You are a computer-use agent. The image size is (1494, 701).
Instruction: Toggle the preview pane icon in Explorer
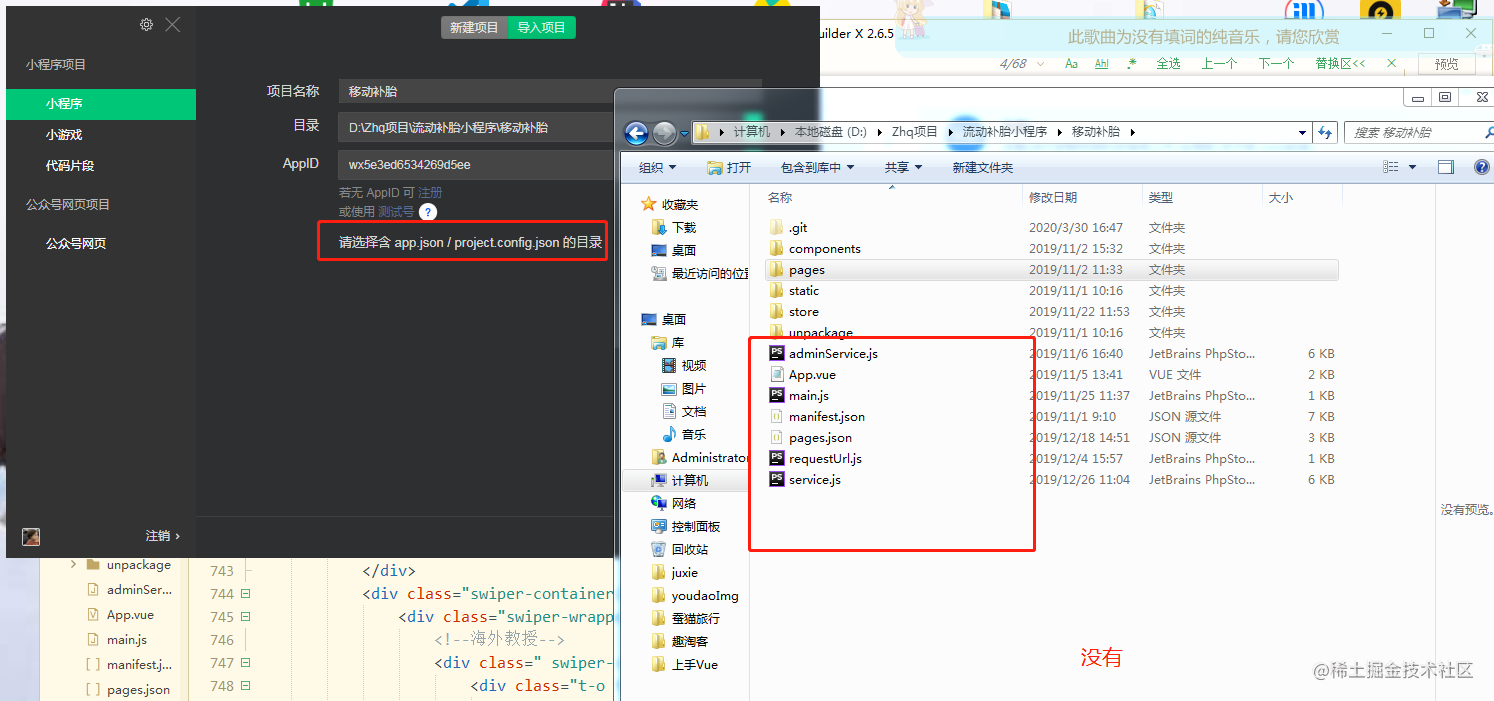(x=1445, y=166)
